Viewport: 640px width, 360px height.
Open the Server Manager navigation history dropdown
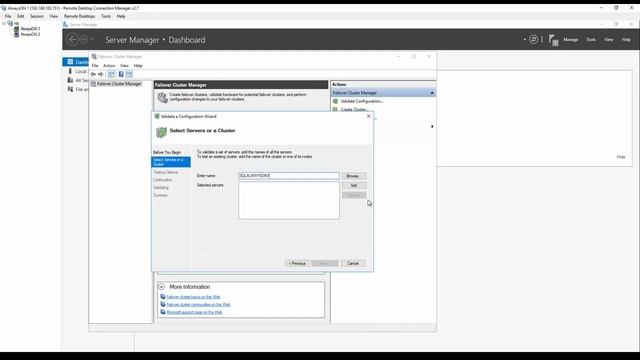coord(92,39)
